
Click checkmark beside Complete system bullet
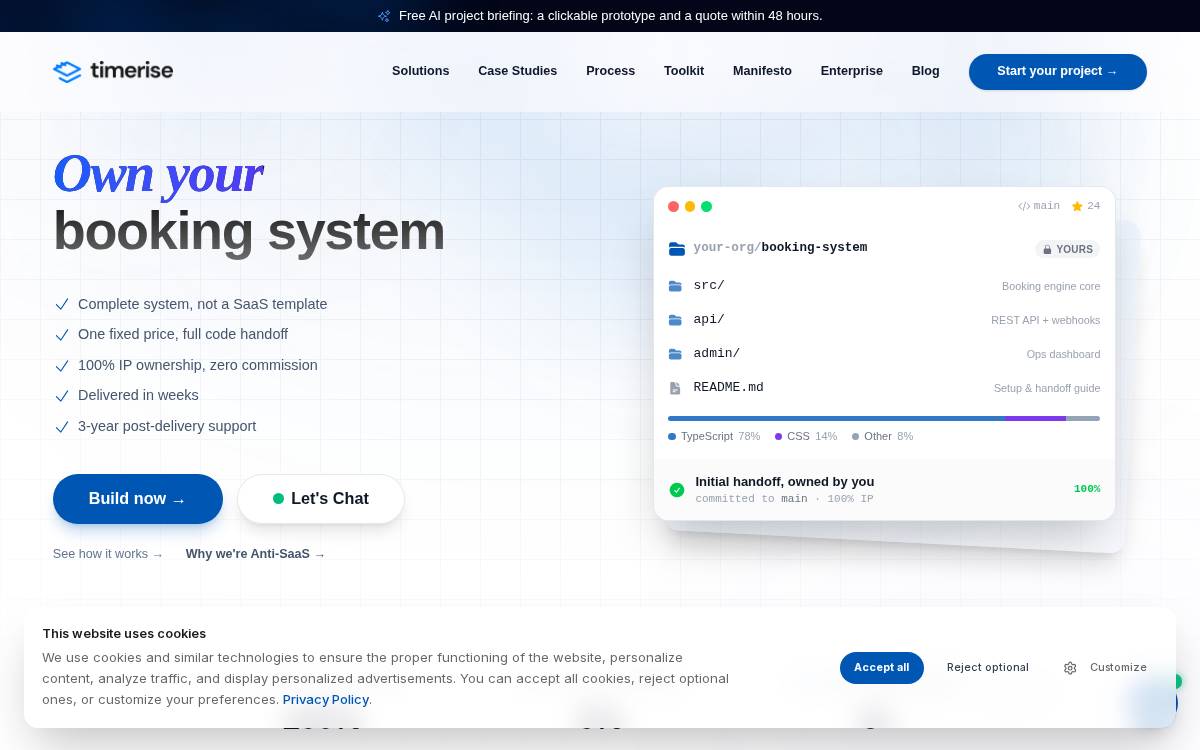pos(62,304)
